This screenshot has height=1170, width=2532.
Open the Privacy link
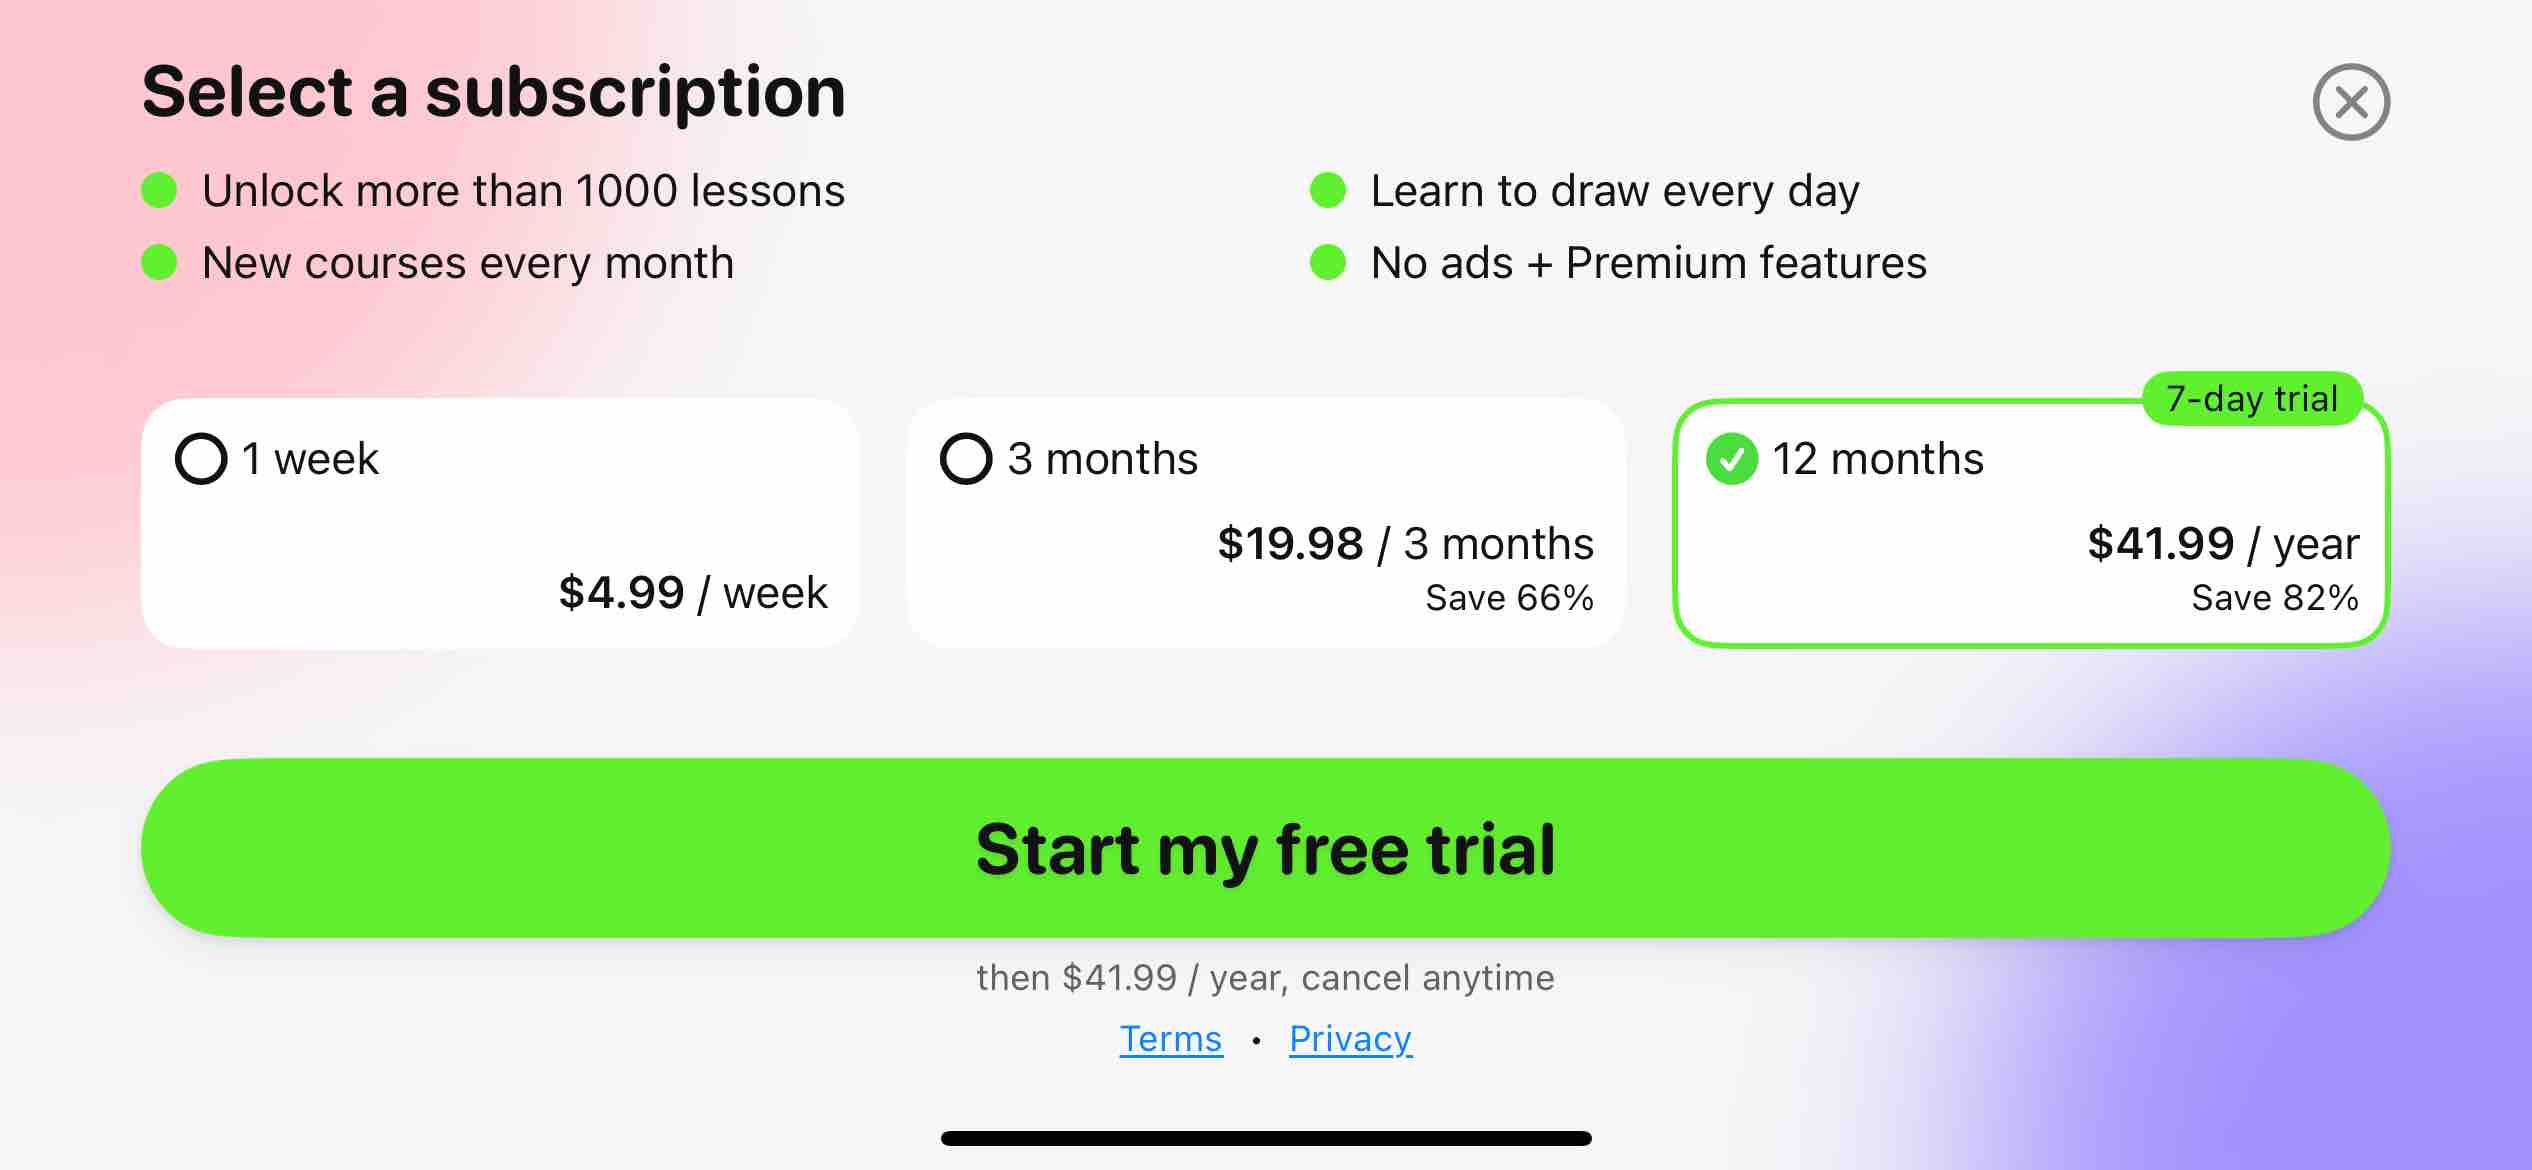click(1350, 1038)
